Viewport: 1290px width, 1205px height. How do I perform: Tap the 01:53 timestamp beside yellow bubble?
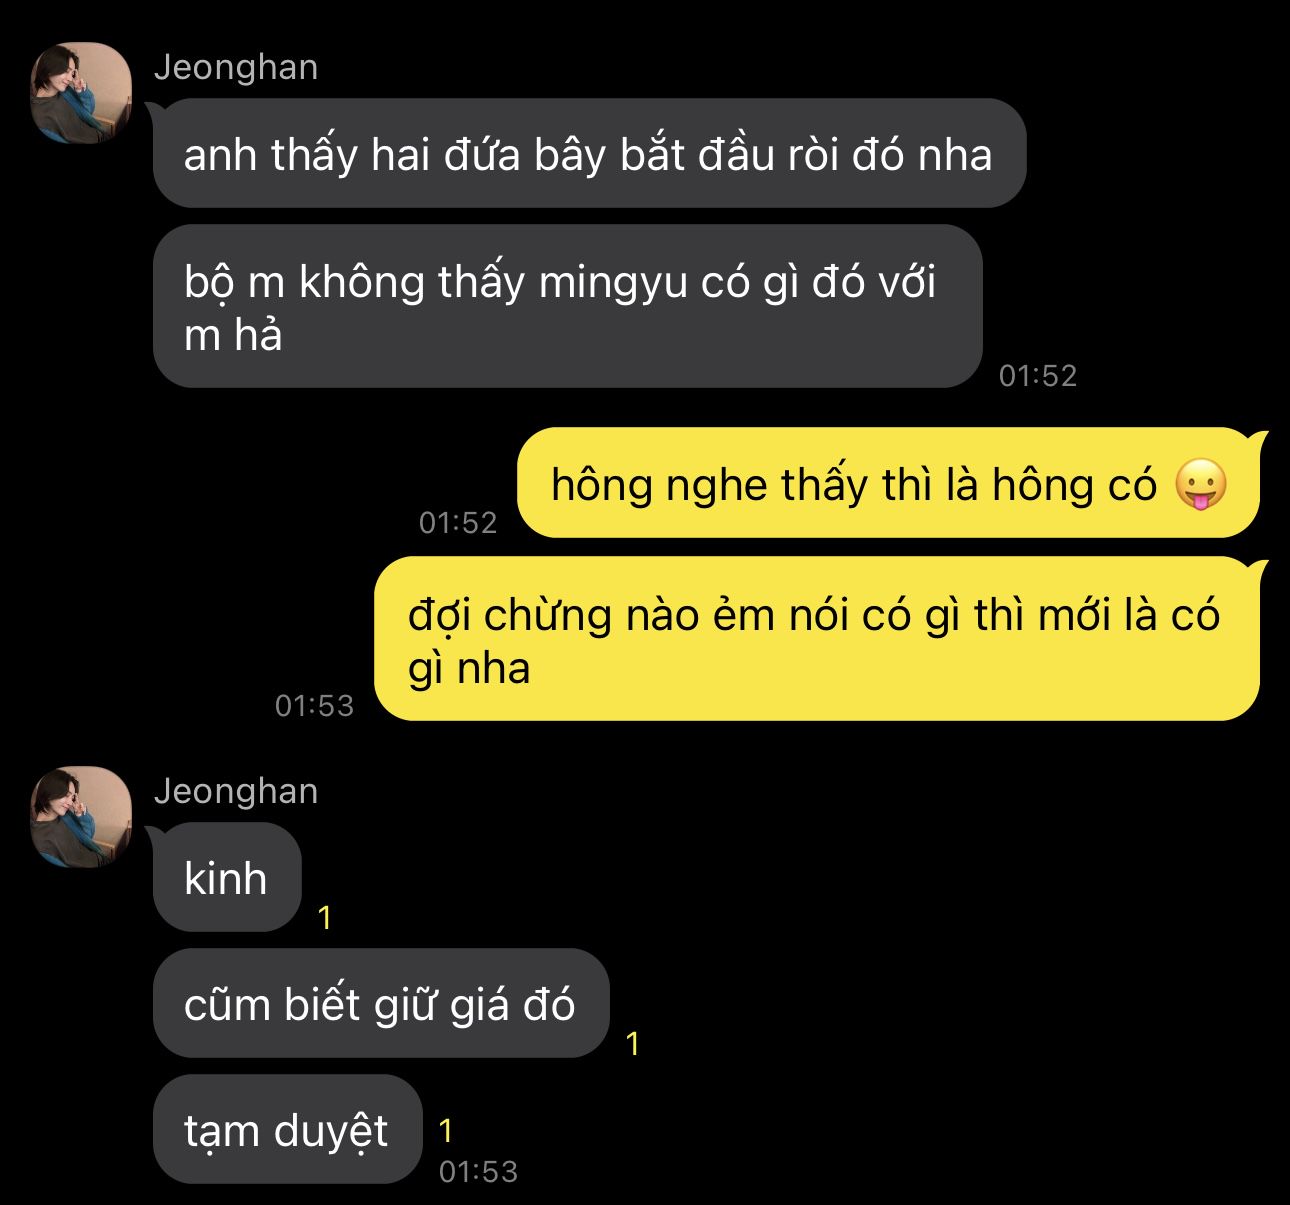(314, 705)
